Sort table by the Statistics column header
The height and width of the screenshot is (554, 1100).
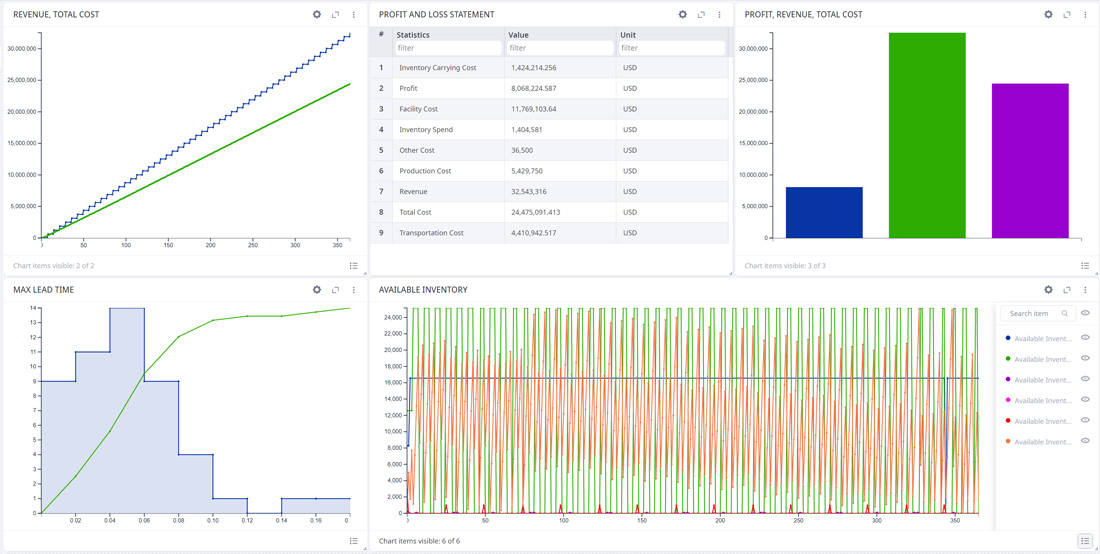point(413,34)
